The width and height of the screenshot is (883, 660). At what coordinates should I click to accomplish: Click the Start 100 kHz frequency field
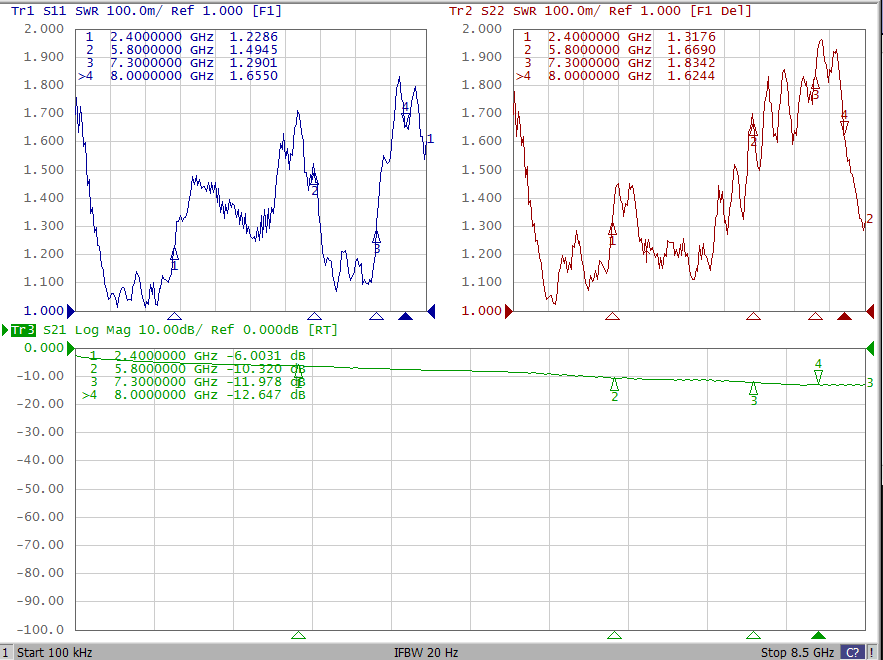(55, 652)
